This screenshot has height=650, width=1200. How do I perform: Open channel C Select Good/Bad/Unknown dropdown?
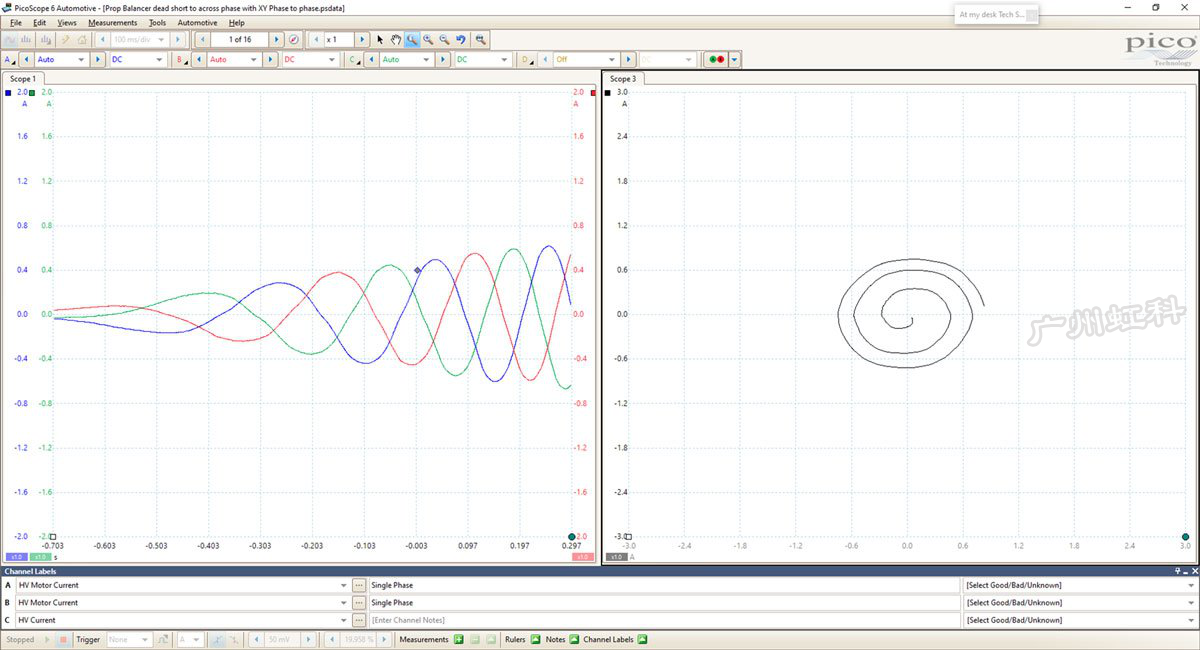[1080, 620]
